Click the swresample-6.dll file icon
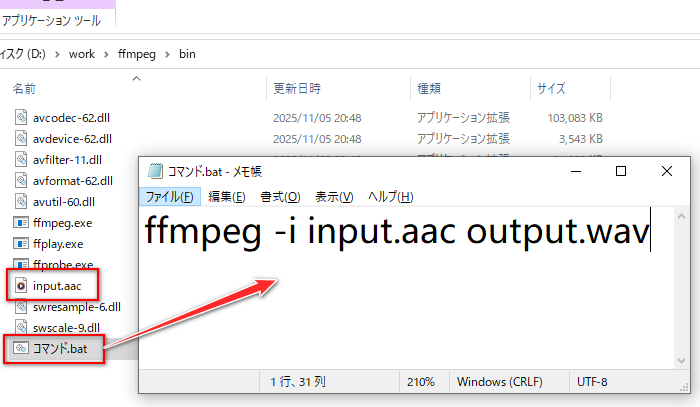Screen dimensions: 700x407 [21, 307]
